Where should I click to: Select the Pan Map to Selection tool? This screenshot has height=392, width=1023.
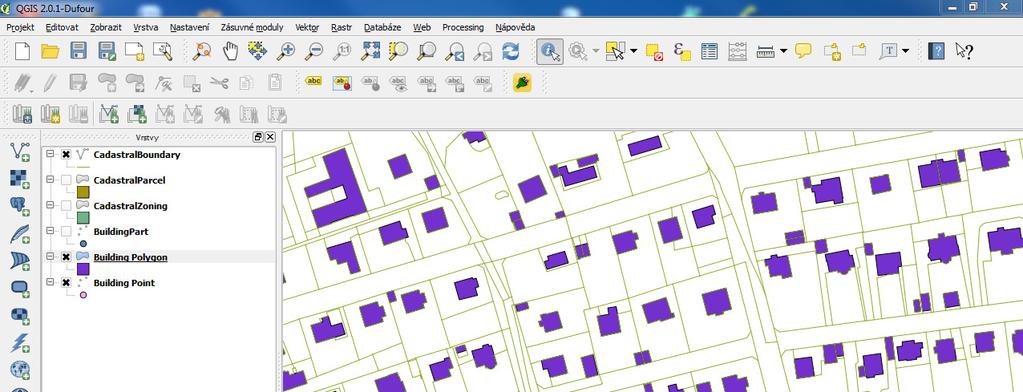pos(258,51)
